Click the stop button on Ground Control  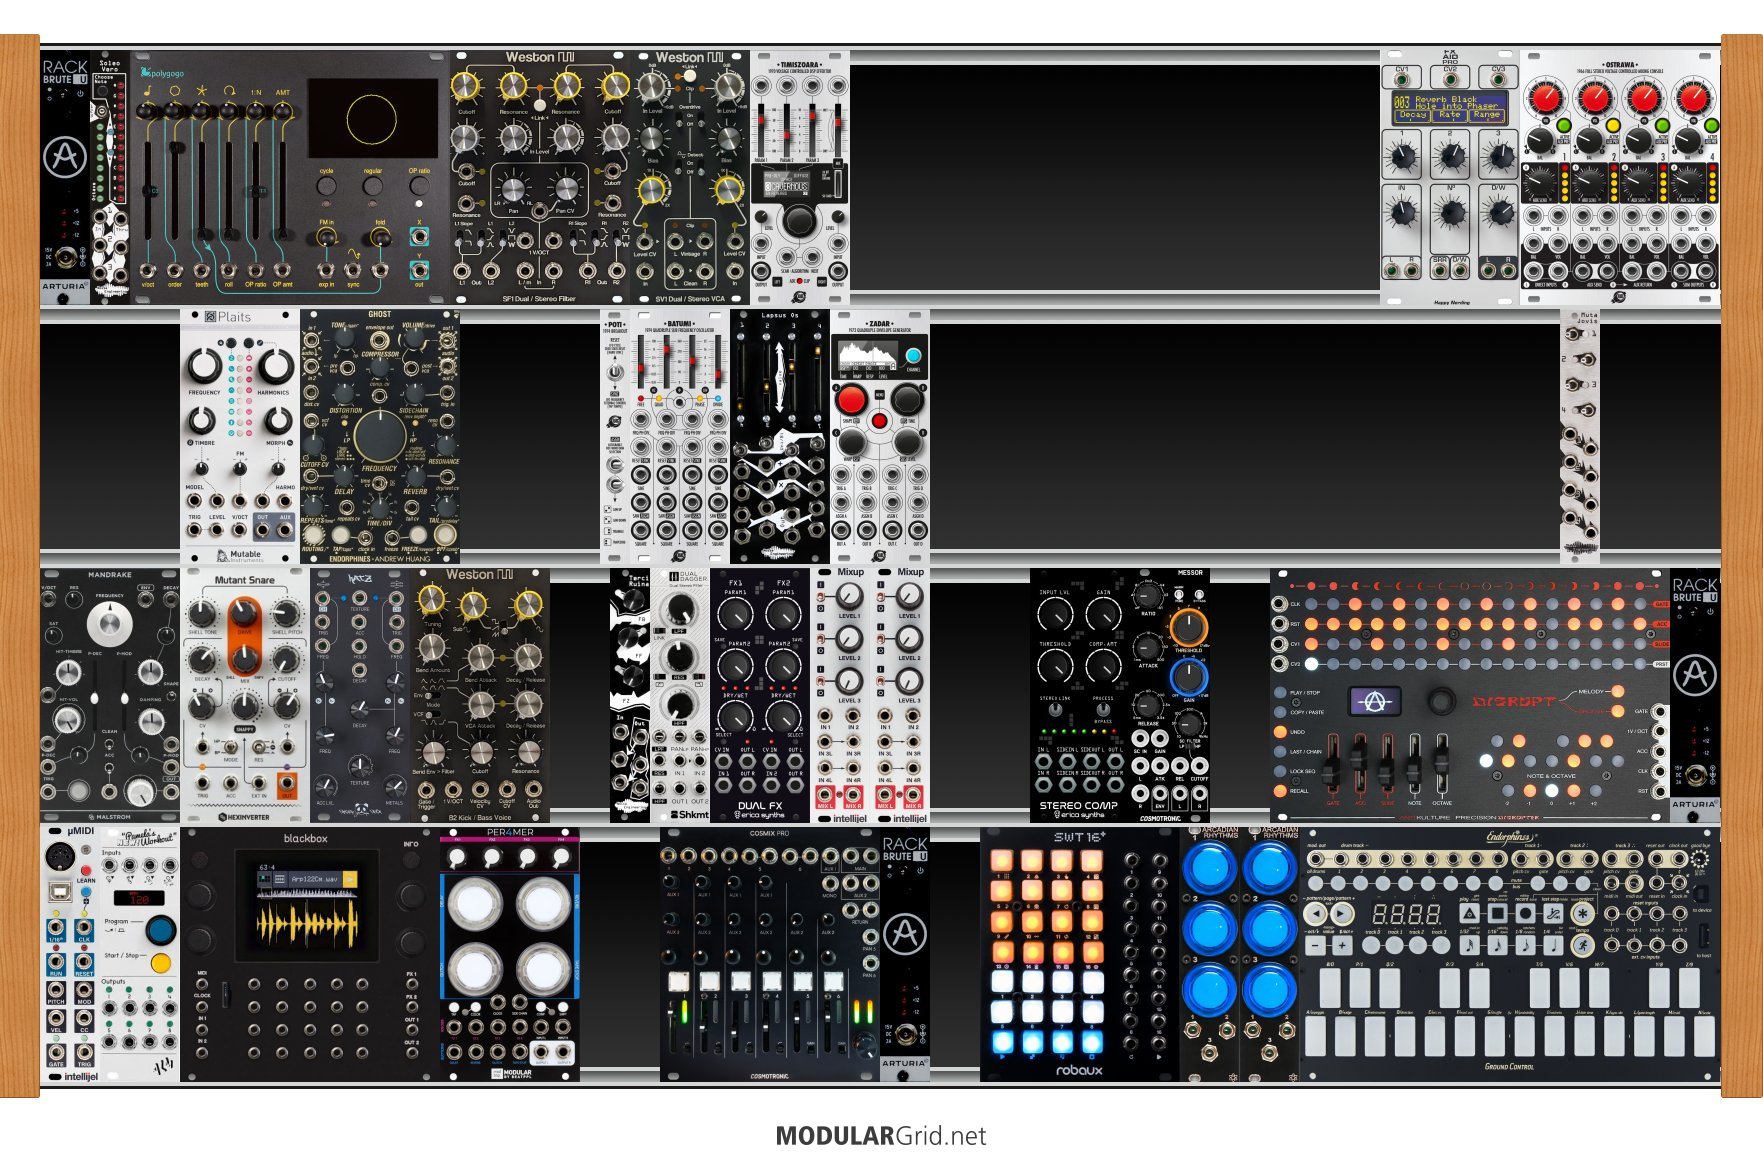pos(1498,913)
